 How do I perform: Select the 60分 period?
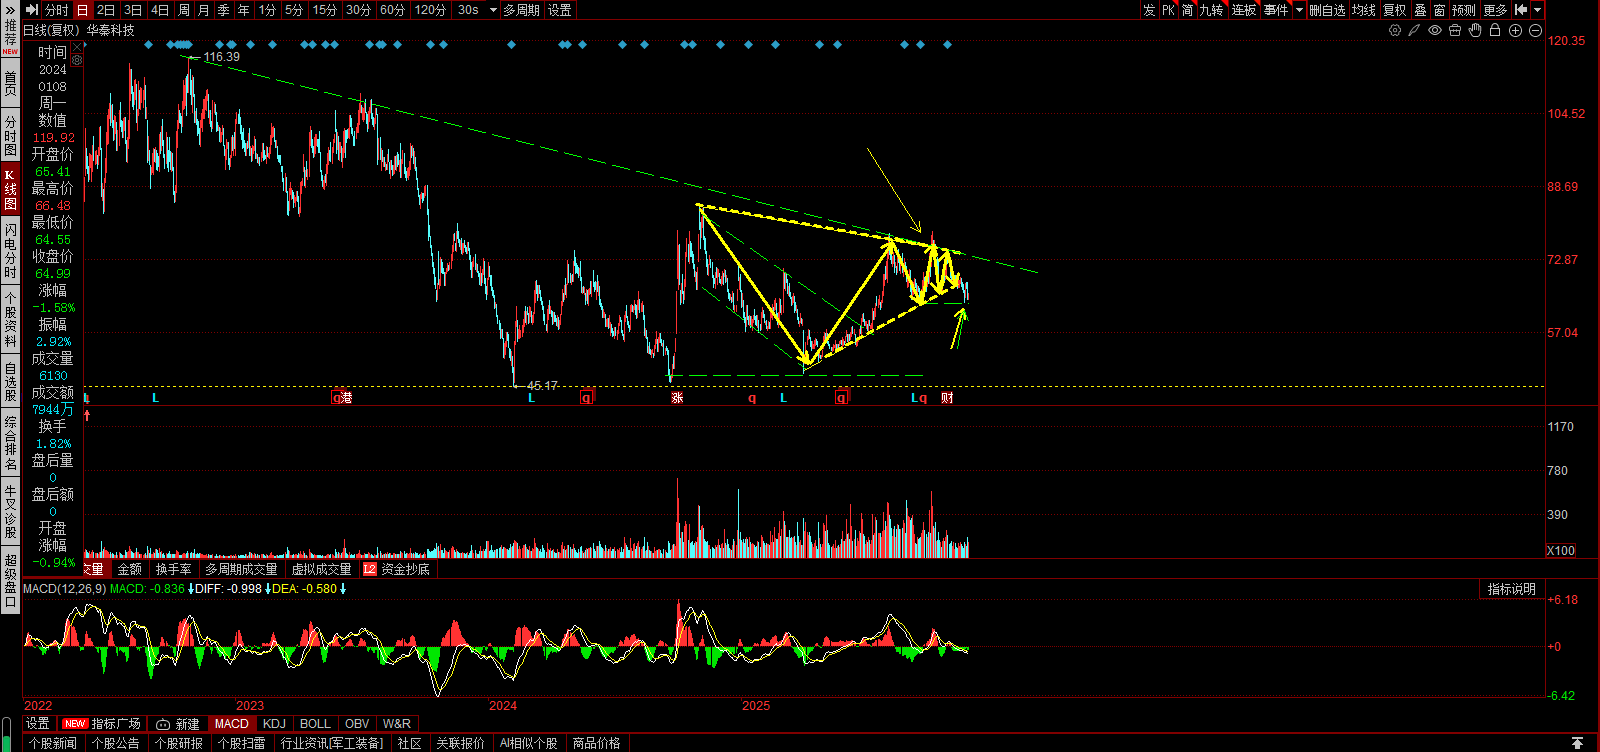tap(392, 10)
